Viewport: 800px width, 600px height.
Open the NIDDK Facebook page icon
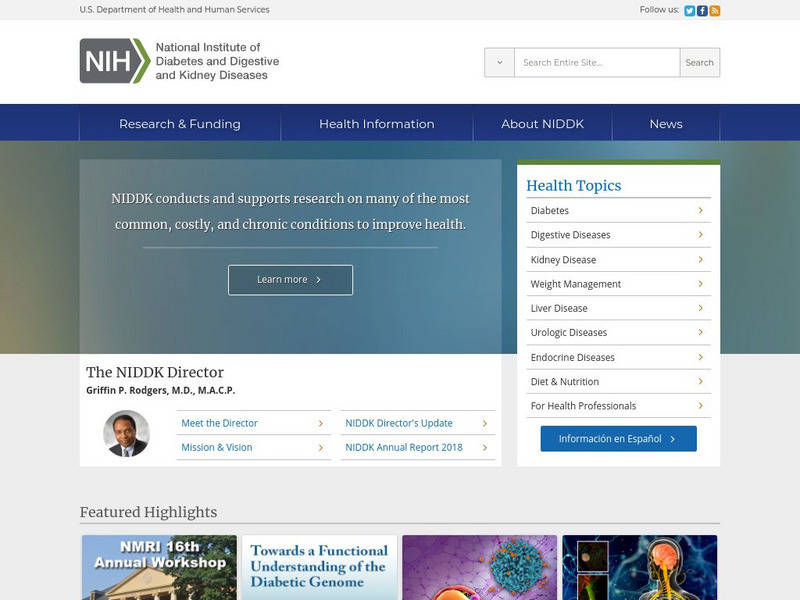(x=702, y=10)
